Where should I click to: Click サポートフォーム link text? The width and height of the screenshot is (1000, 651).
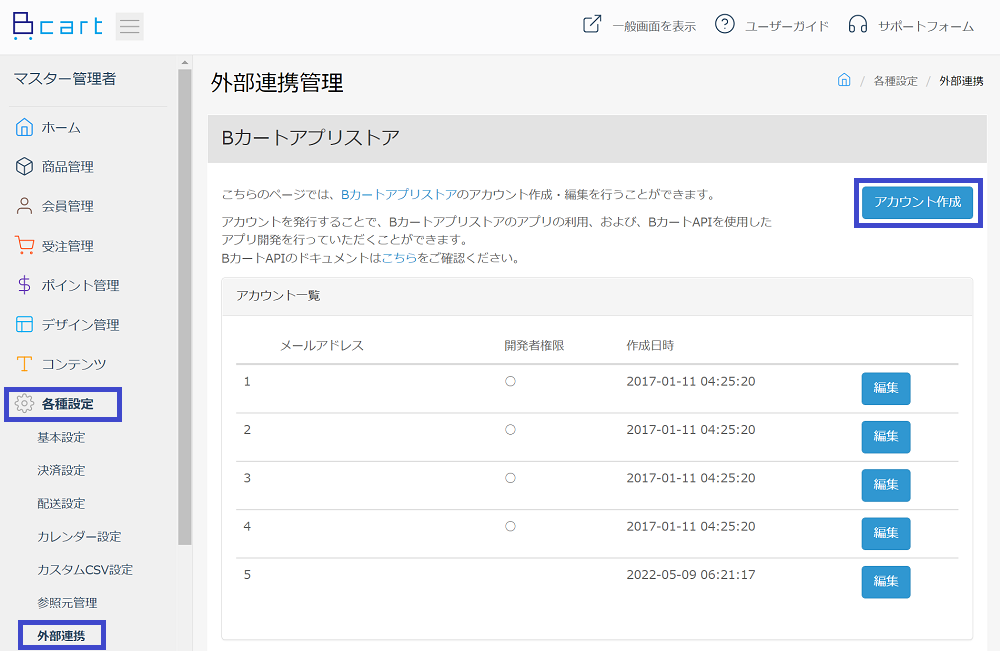926,26
